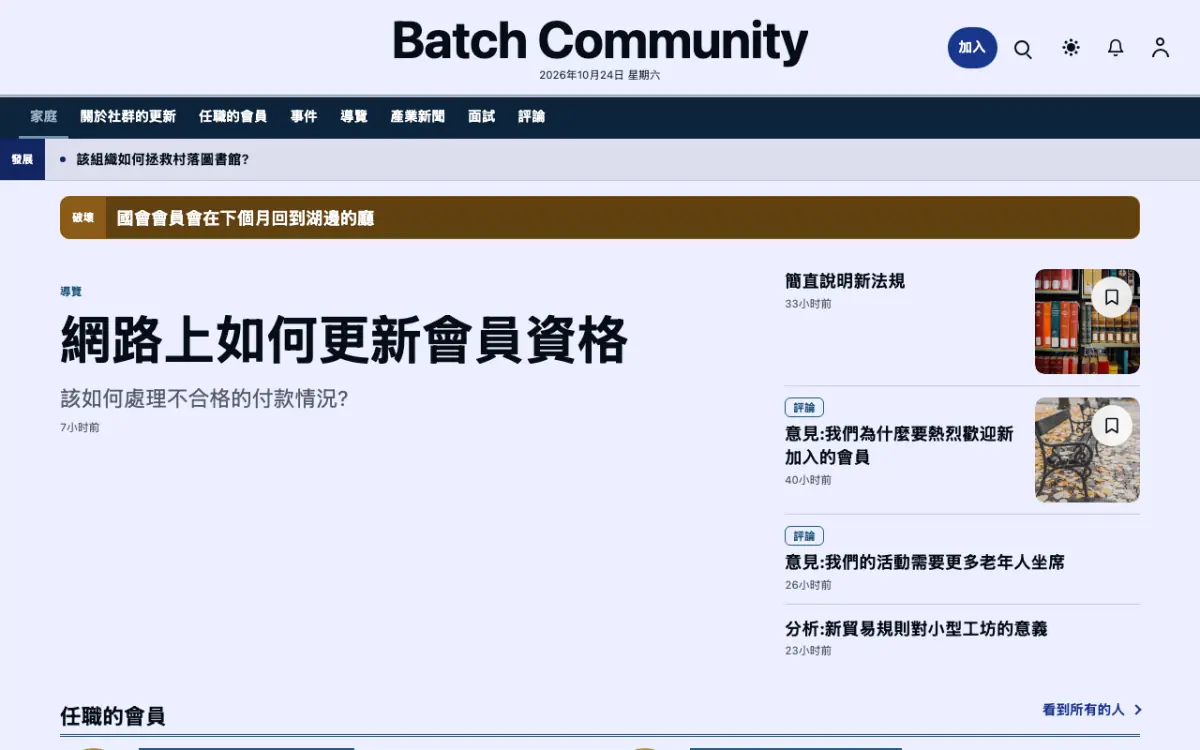Select the 家庭 nav tab

[x=44, y=117]
